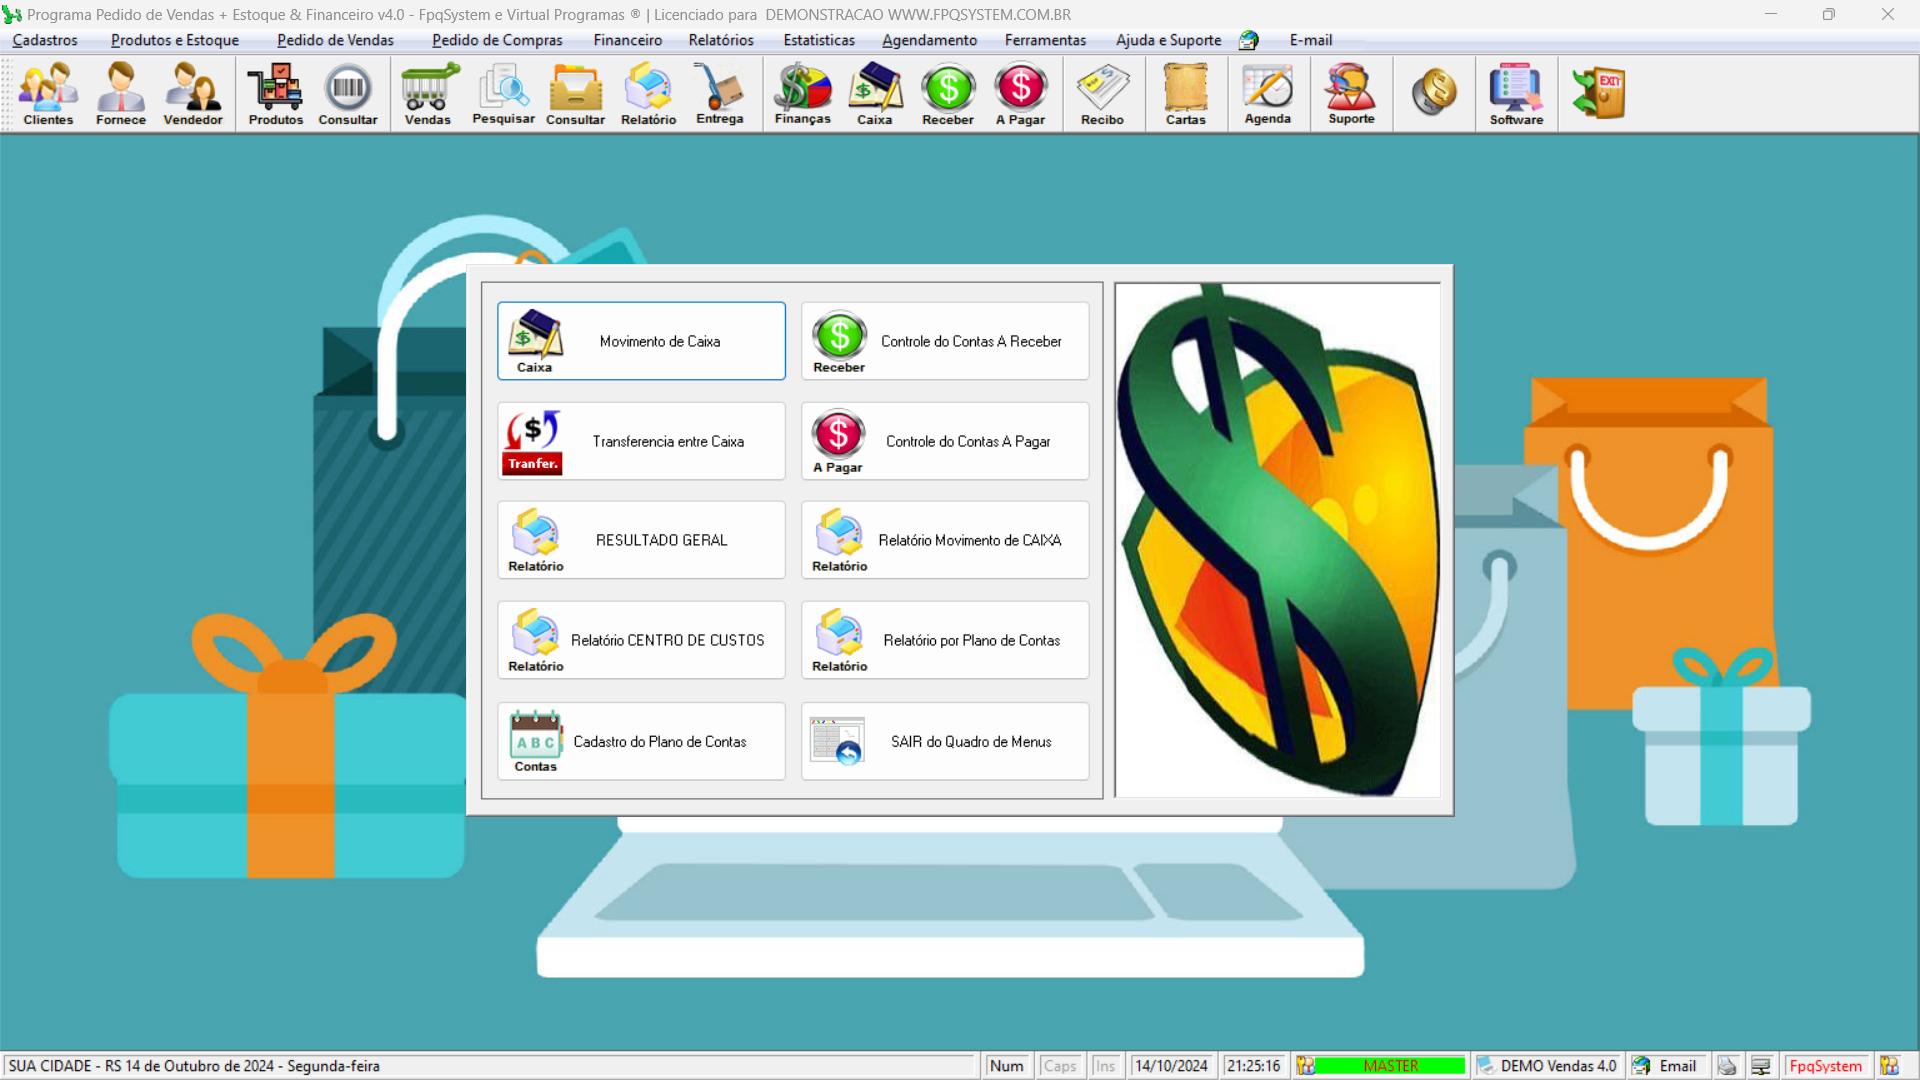Open the Agenda toolbar icon
Screen dimensions: 1920x1080
click(1267, 94)
